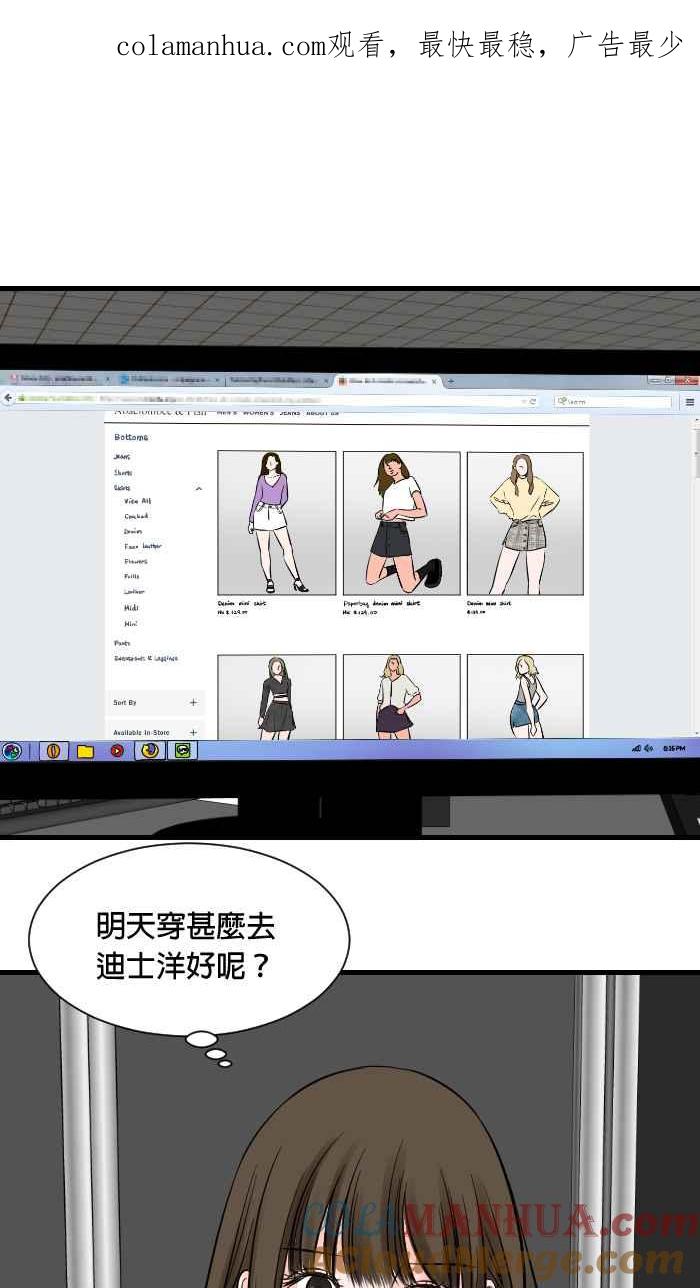Select Jeans in the Bottoms sidebar

(122, 457)
